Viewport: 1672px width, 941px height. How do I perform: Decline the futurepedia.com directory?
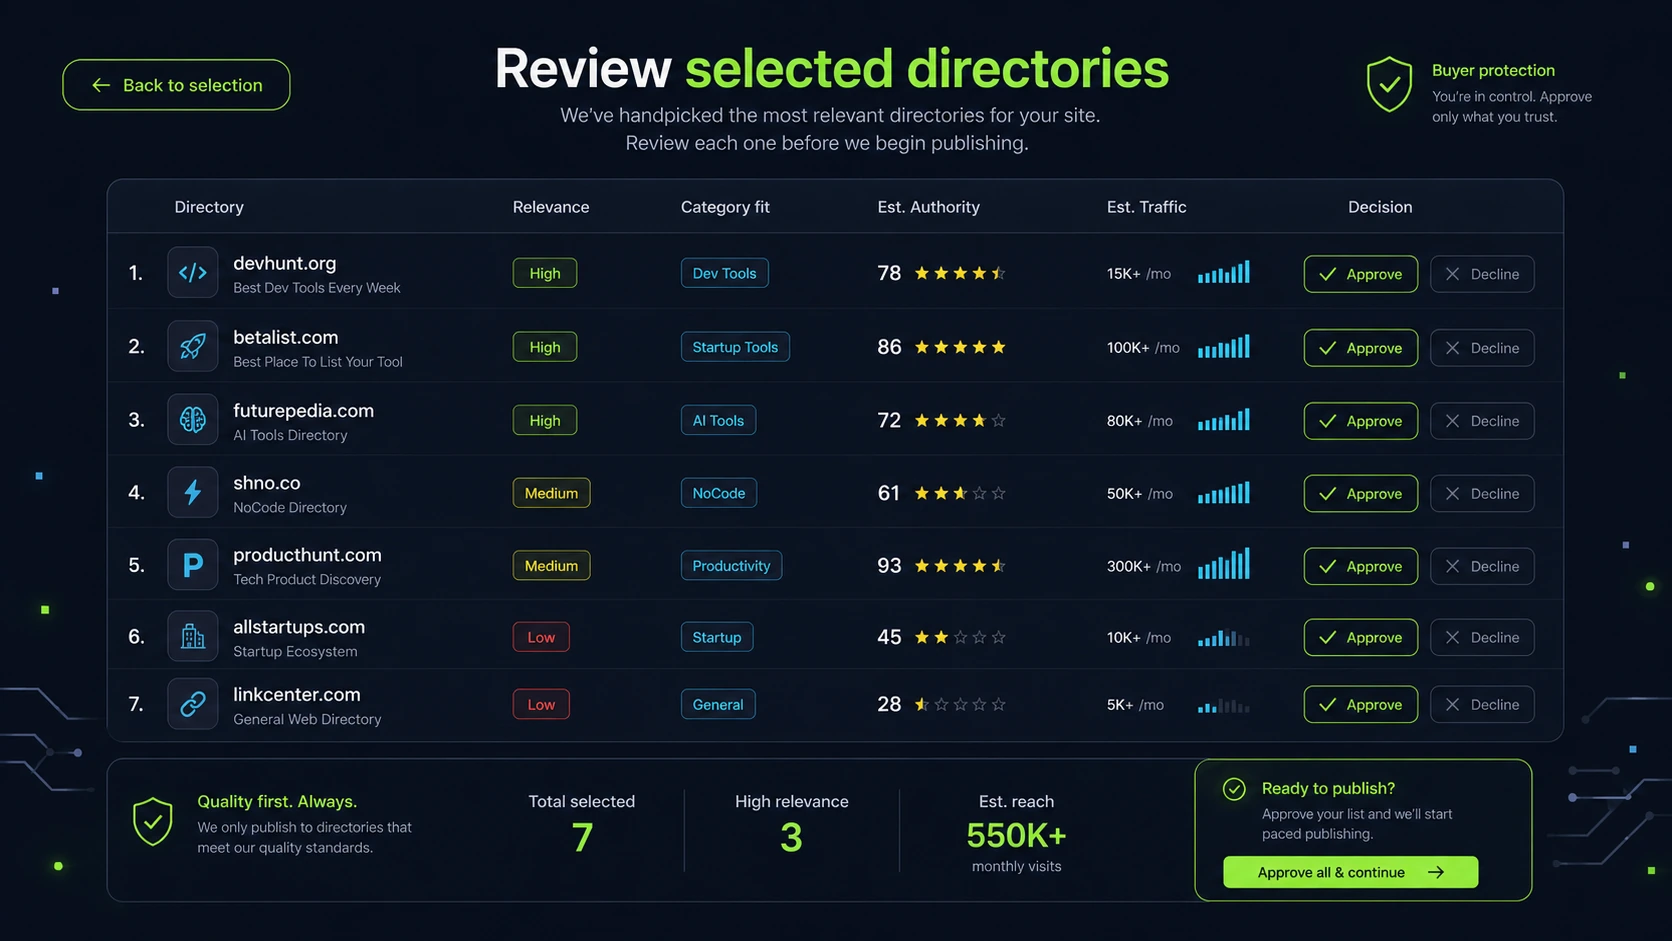(1482, 421)
